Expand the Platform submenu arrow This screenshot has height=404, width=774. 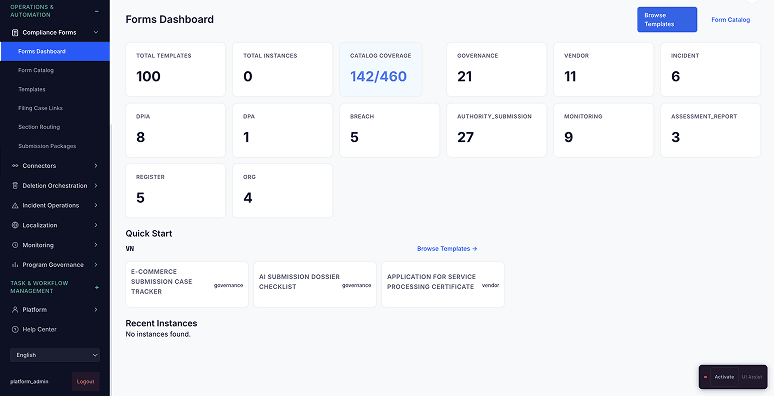(96, 309)
